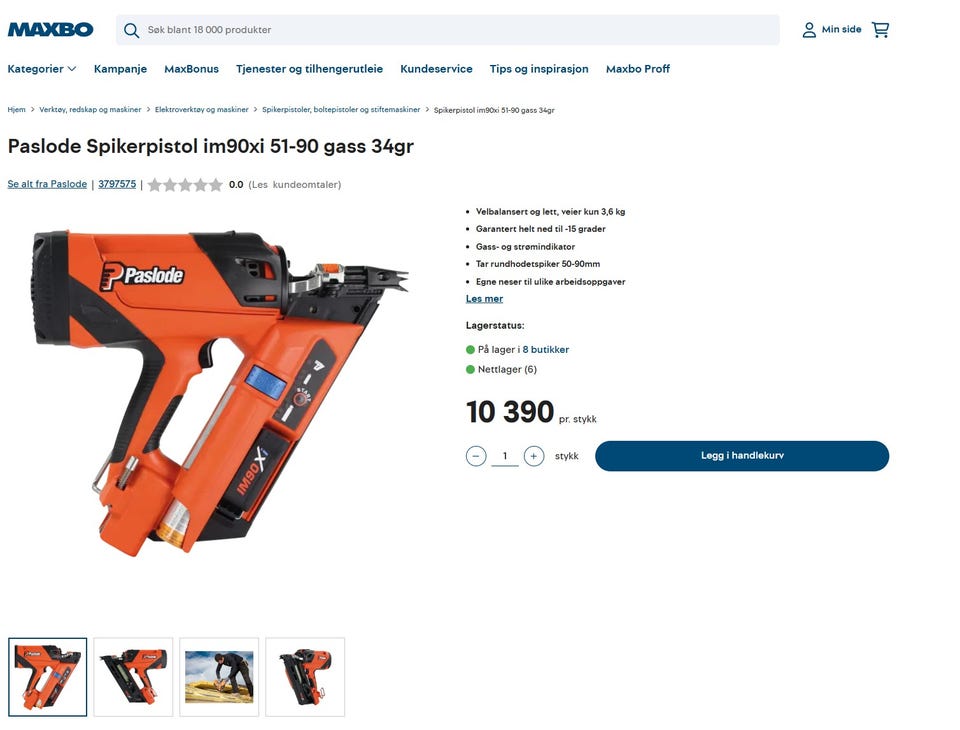Image resolution: width=960 pixels, height=730 pixels.
Task: Click the star rating icons
Action: click(x=185, y=184)
